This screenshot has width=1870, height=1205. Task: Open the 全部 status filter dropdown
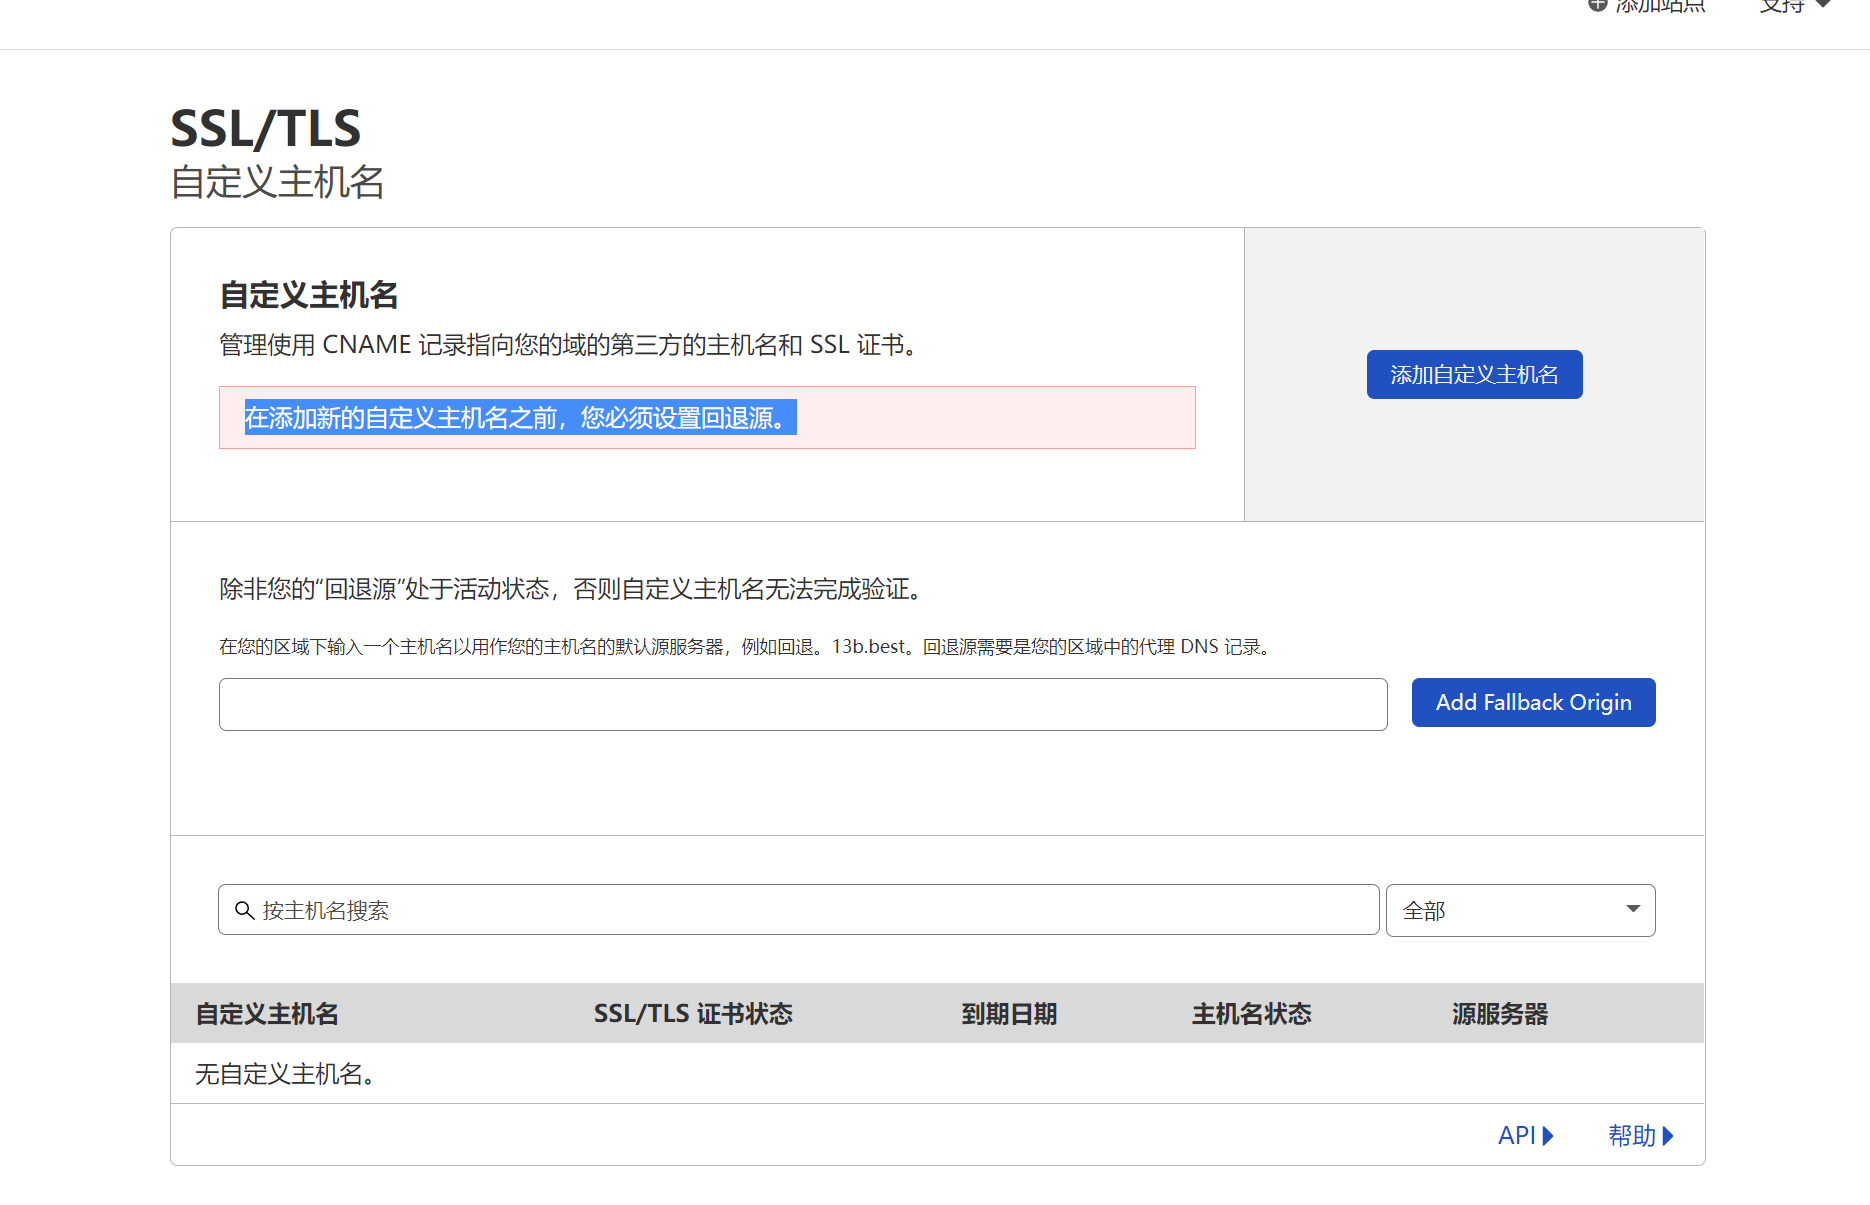(x=1520, y=910)
